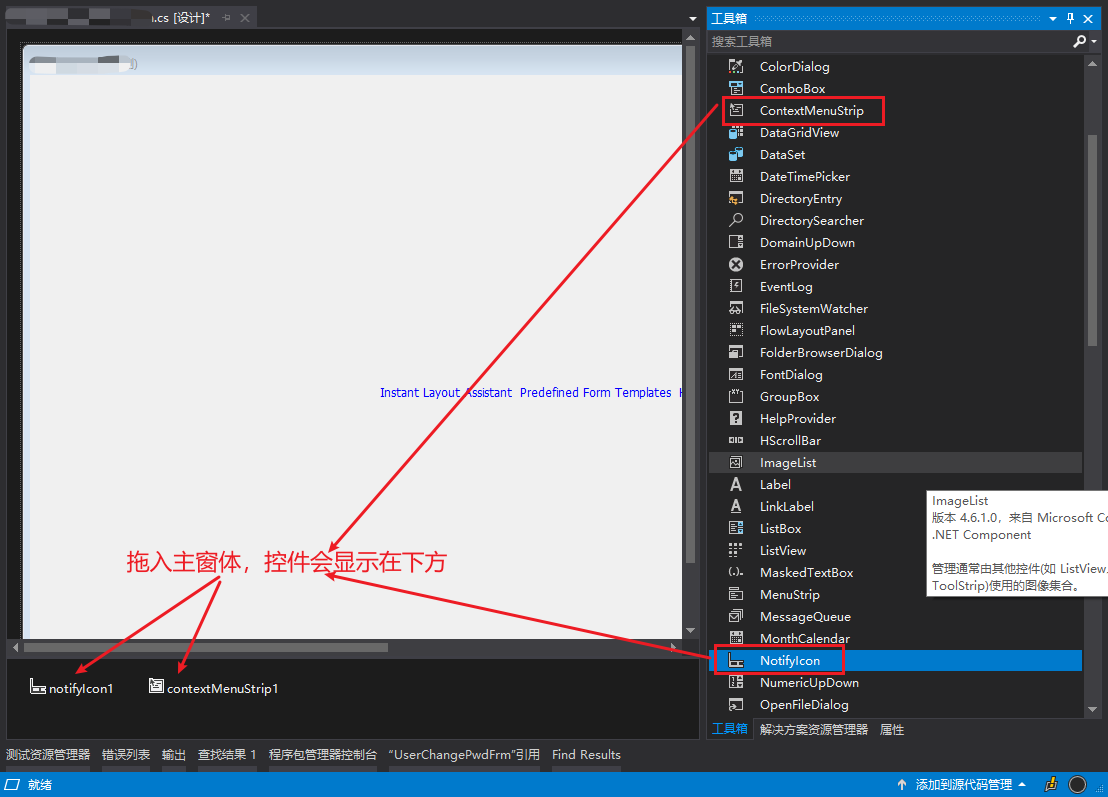Switch to the 错误列表 tab at the bottom

coord(125,755)
